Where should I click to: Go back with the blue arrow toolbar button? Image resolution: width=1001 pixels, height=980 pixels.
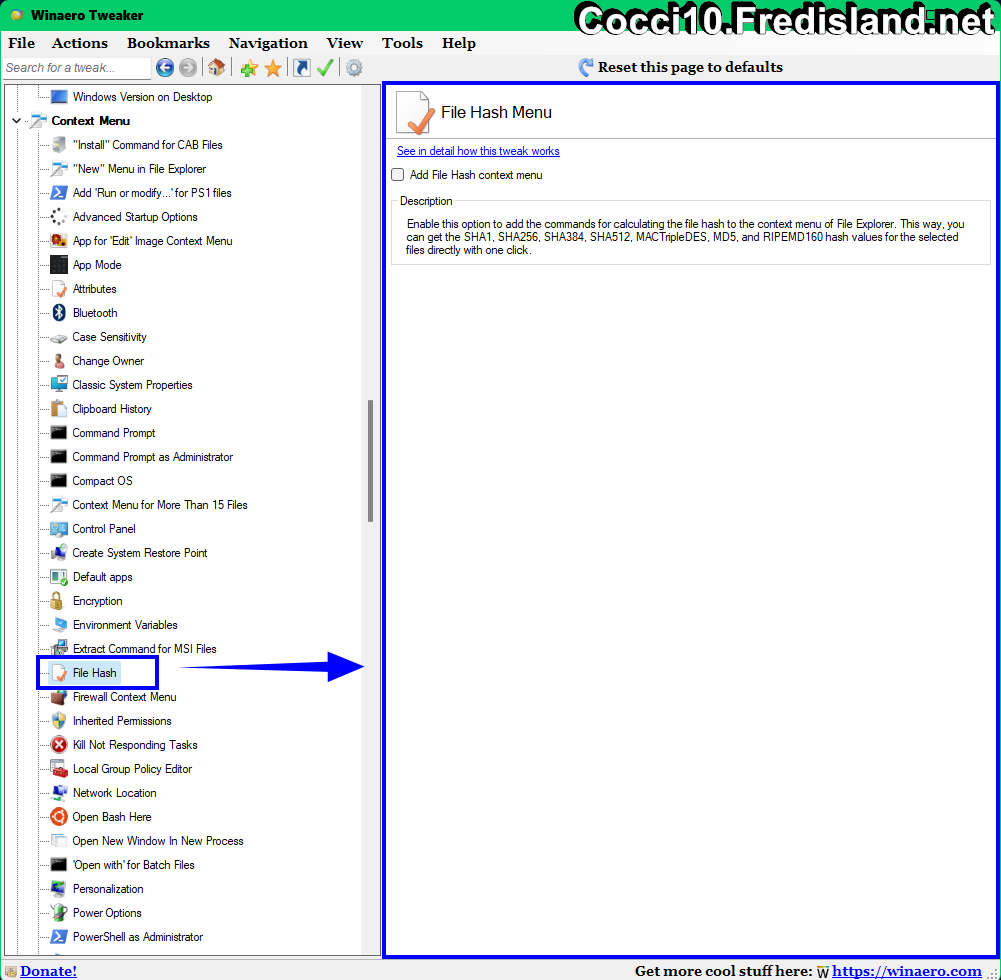[165, 68]
